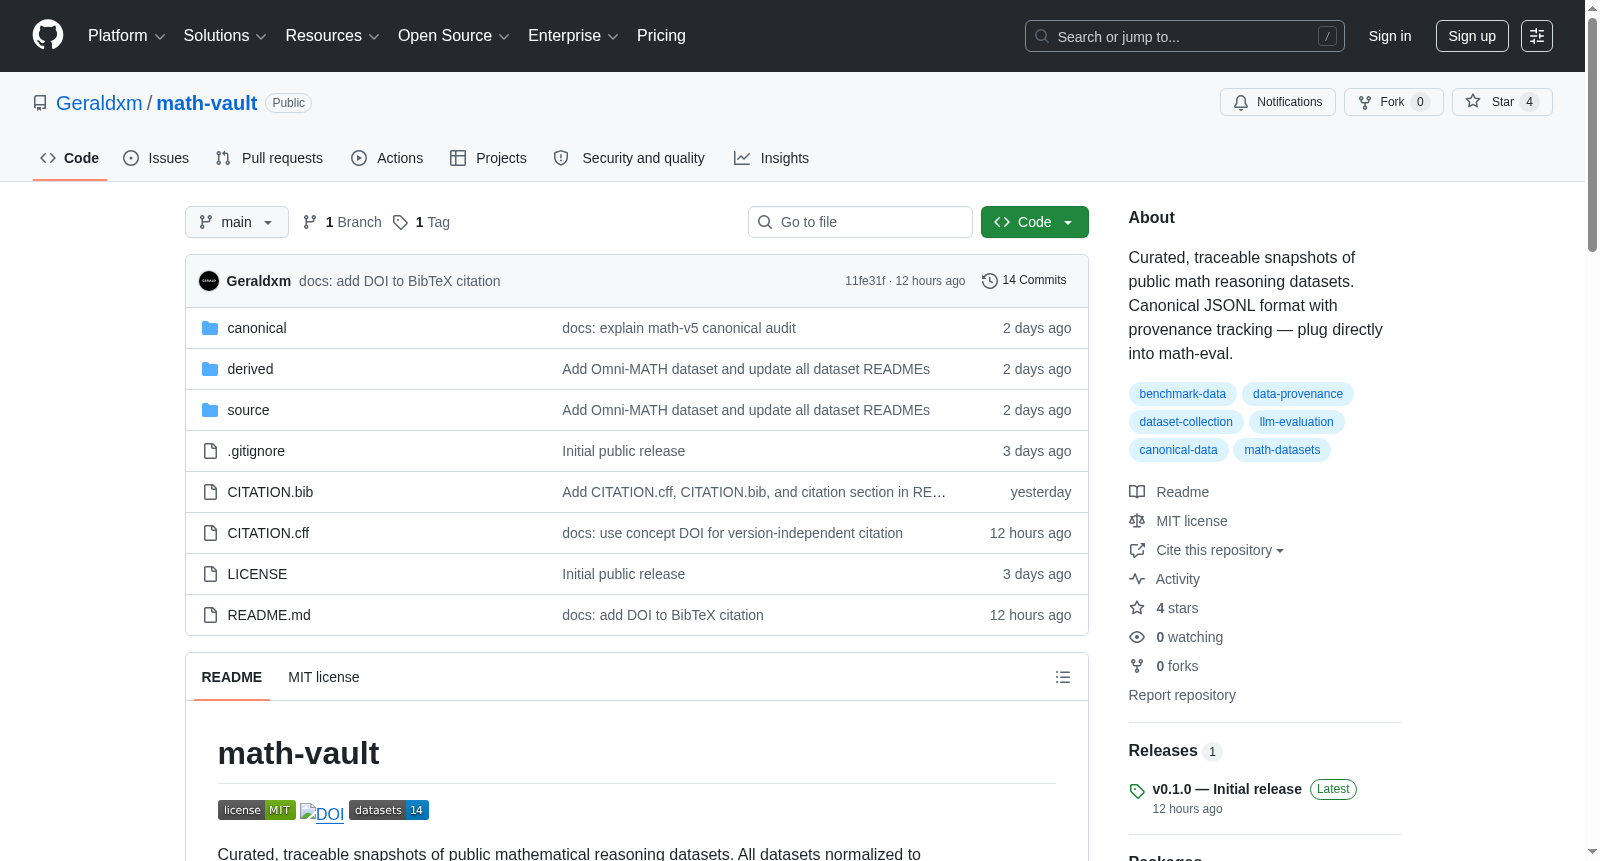The image size is (1600, 861).
Task: Open the data-provenance topic tag
Action: [x=1298, y=394]
